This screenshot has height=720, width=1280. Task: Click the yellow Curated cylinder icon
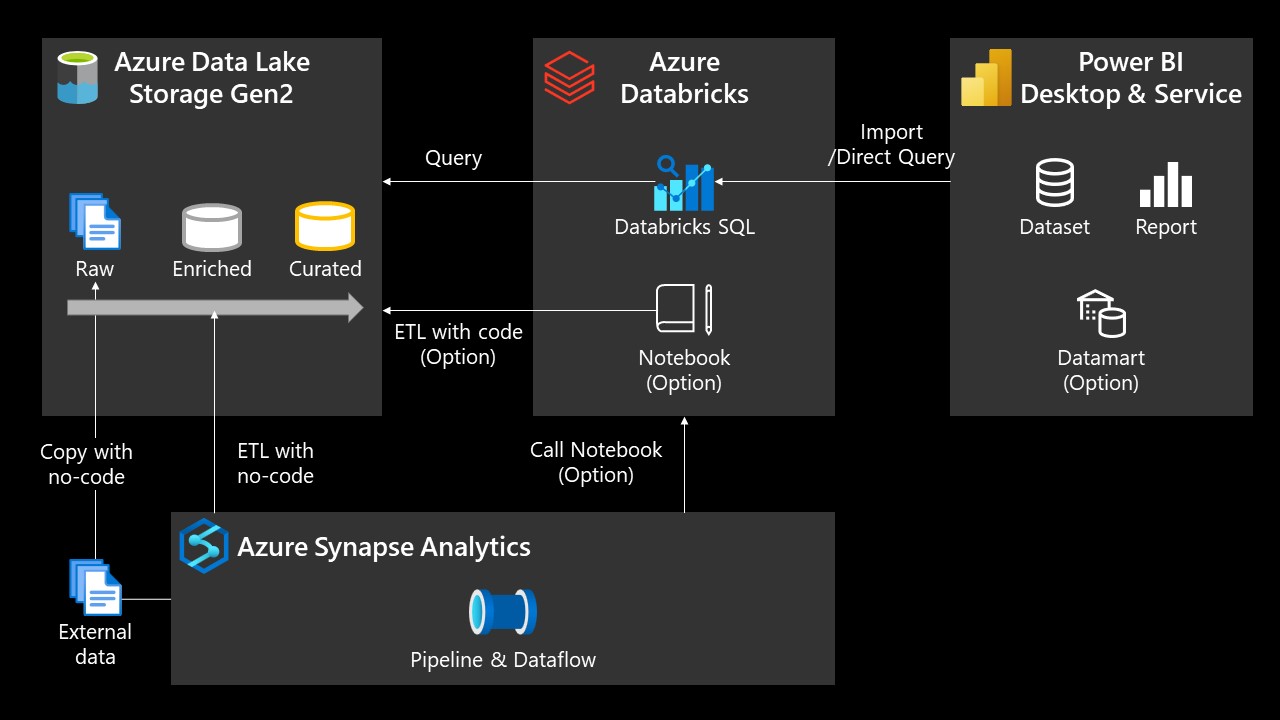(325, 226)
